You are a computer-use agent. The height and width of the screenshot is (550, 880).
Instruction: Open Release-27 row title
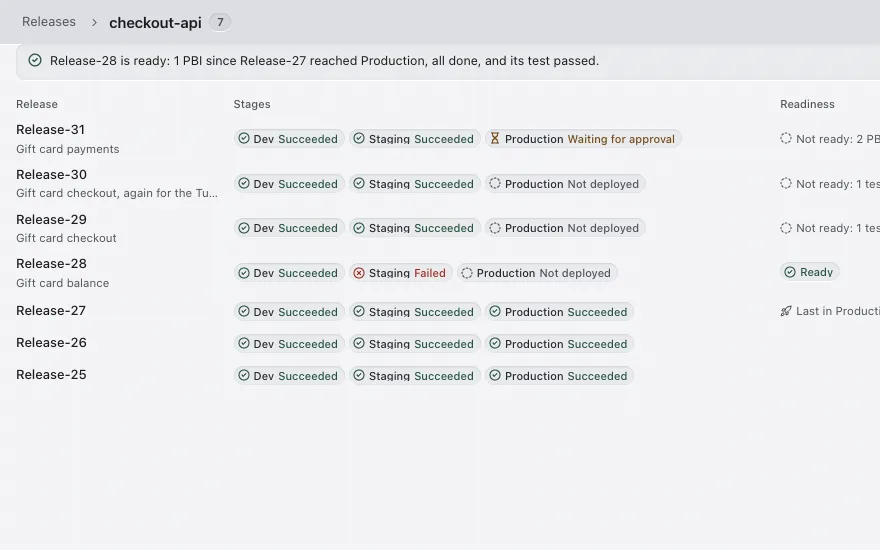[51, 310]
